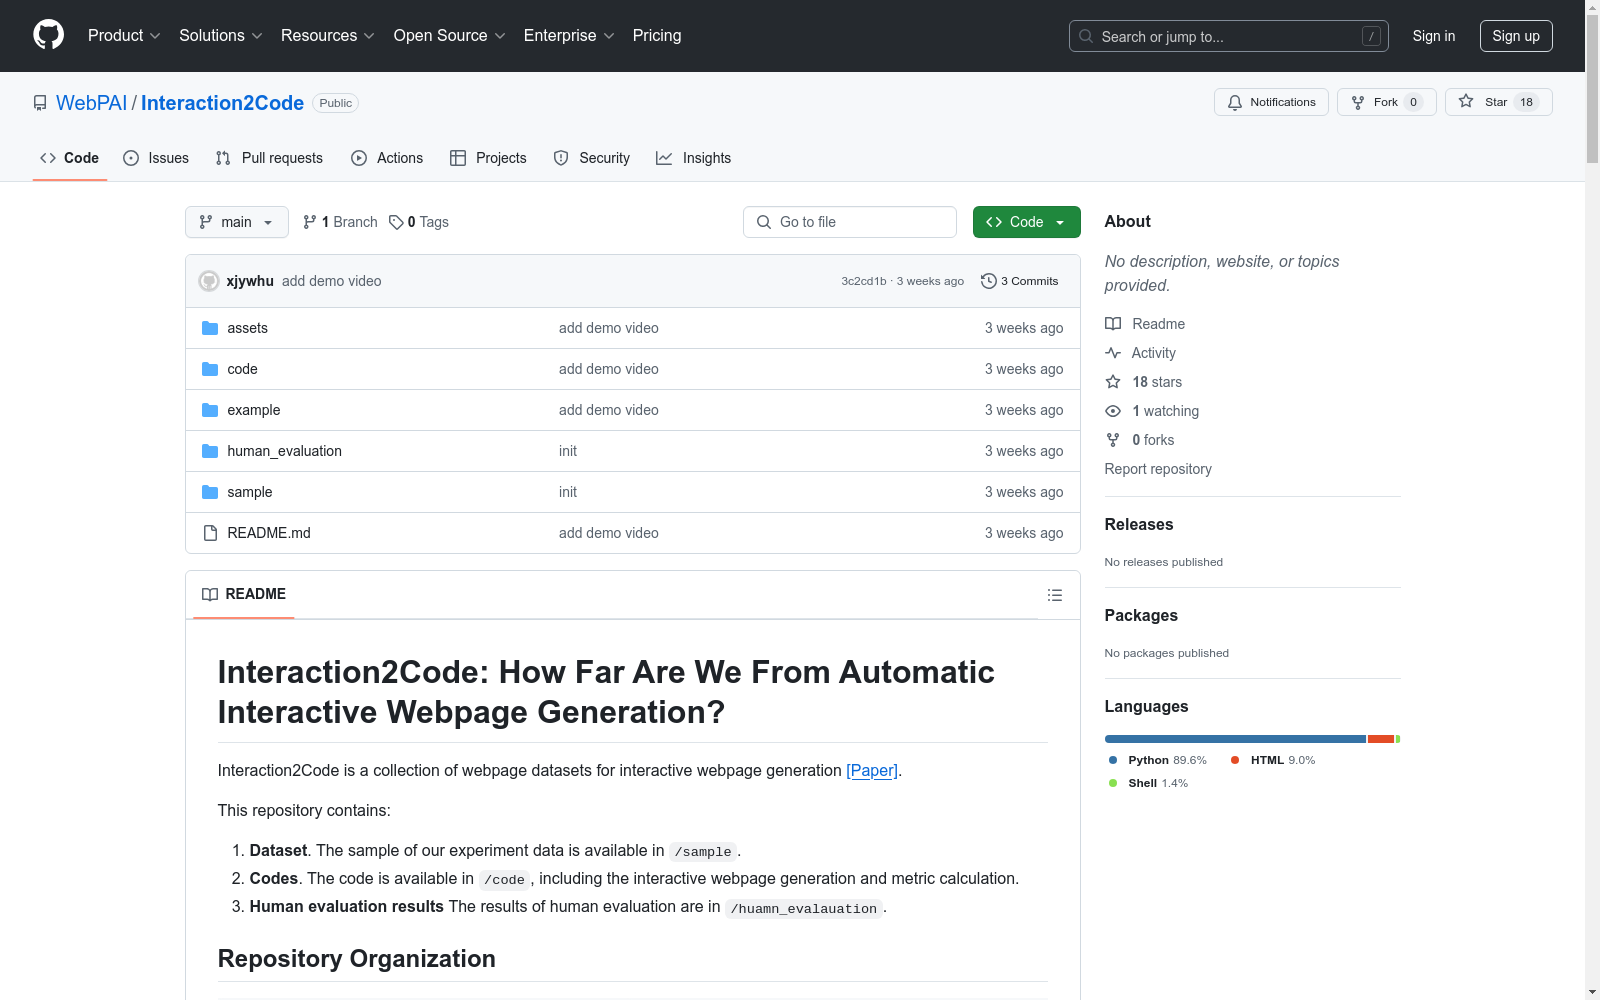Click the Readme book icon in About
Viewport: 1600px width, 1000px height.
point(1113,324)
